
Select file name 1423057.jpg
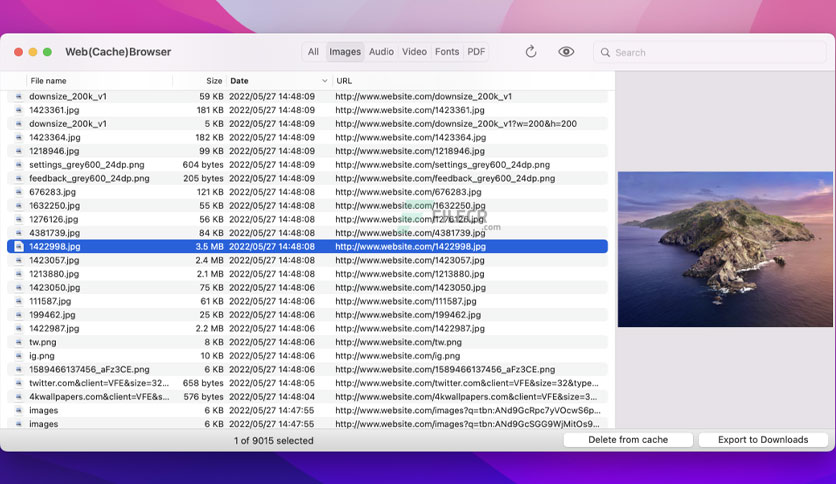coord(54,260)
